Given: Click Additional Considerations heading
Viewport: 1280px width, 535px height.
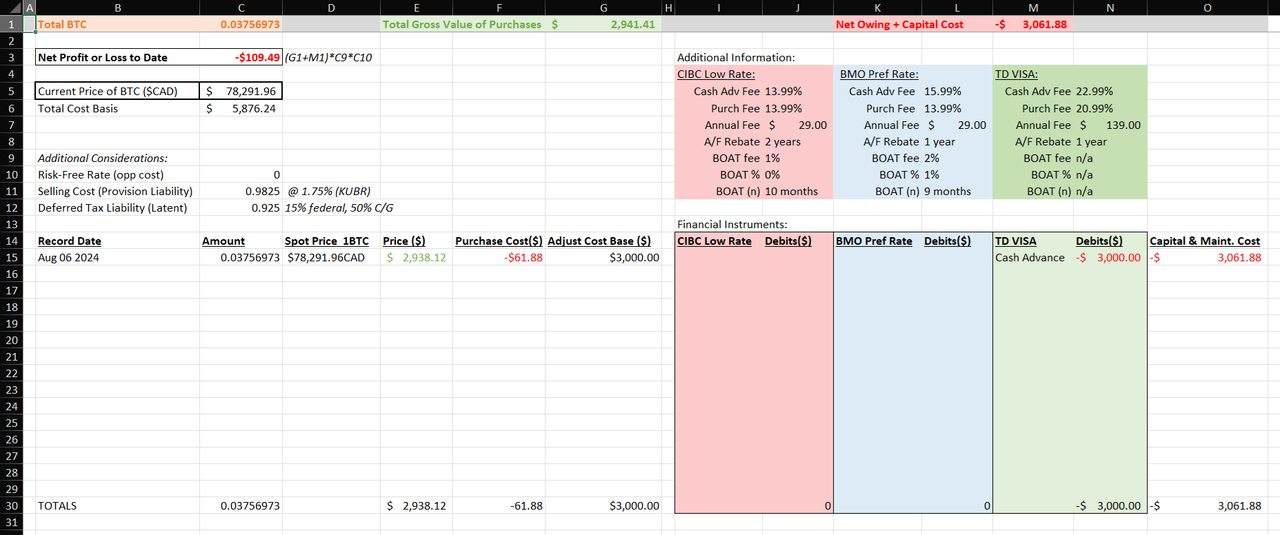Looking at the screenshot, I should pos(103,158).
